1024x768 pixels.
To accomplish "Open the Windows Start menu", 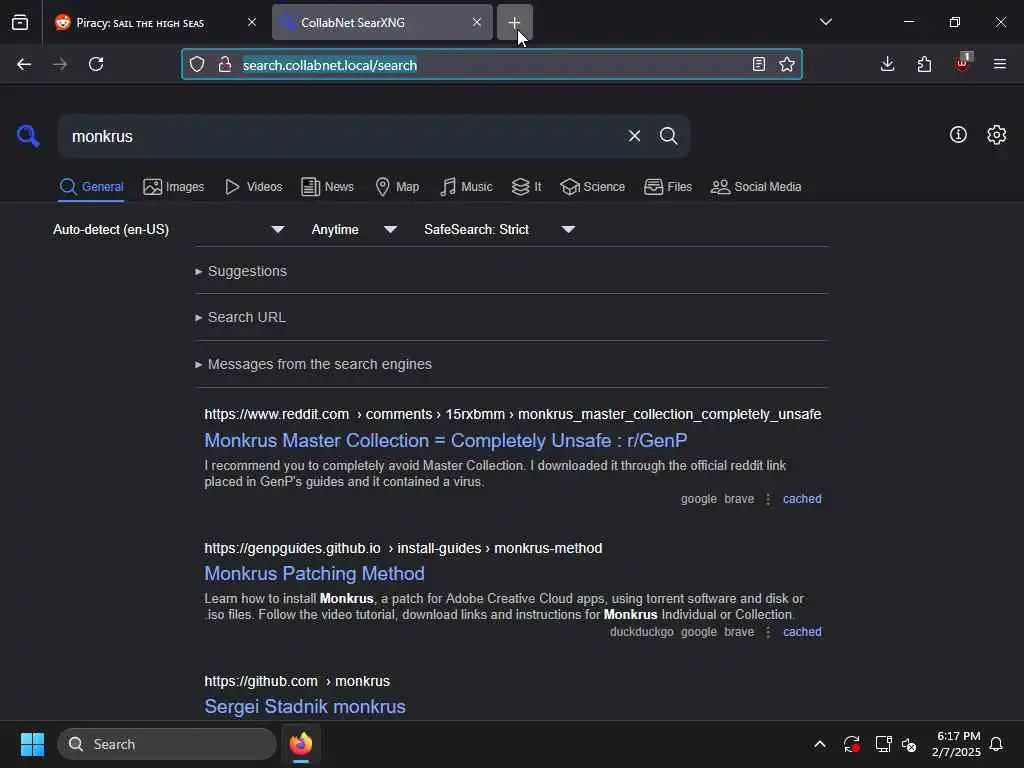I will (33, 744).
